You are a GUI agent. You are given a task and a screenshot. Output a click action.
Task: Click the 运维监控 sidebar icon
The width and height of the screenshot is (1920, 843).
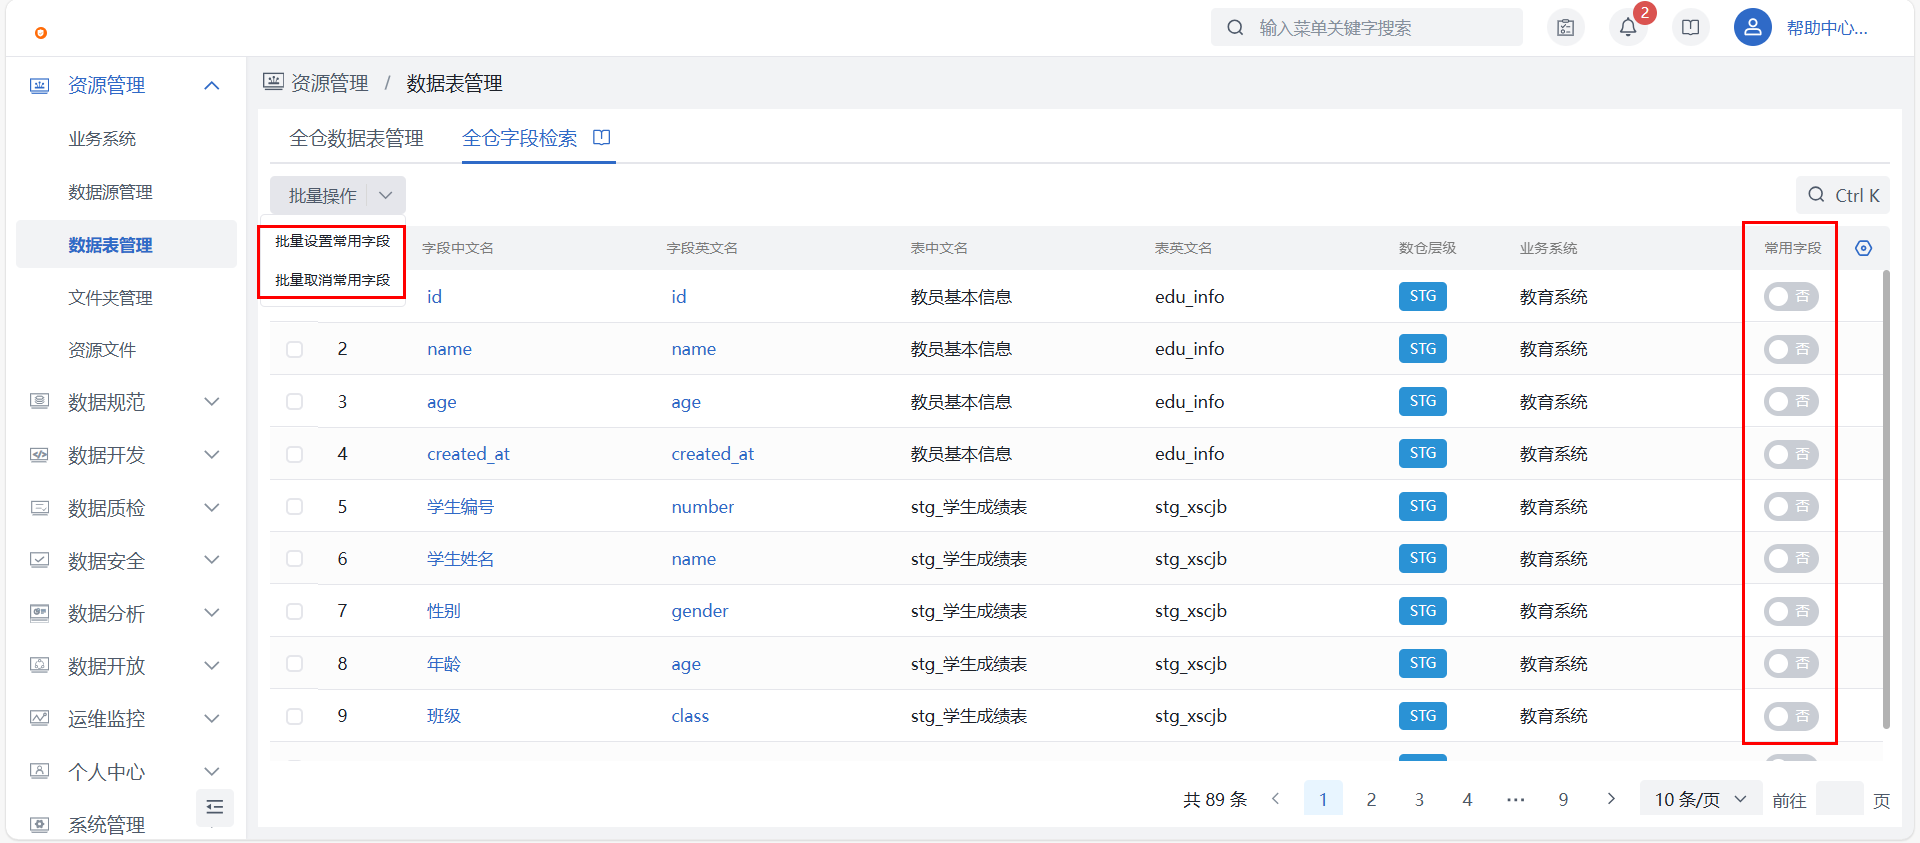39,718
